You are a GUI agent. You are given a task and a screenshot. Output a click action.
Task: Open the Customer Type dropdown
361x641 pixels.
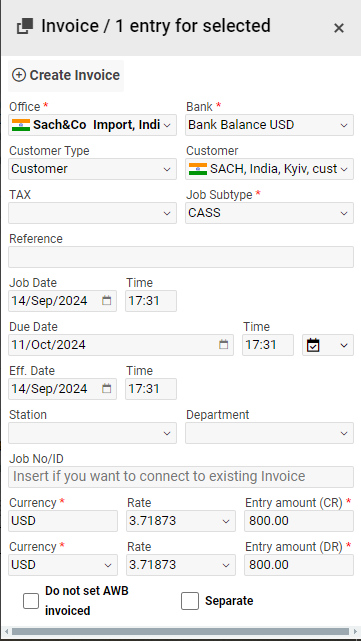pyautogui.click(x=92, y=169)
